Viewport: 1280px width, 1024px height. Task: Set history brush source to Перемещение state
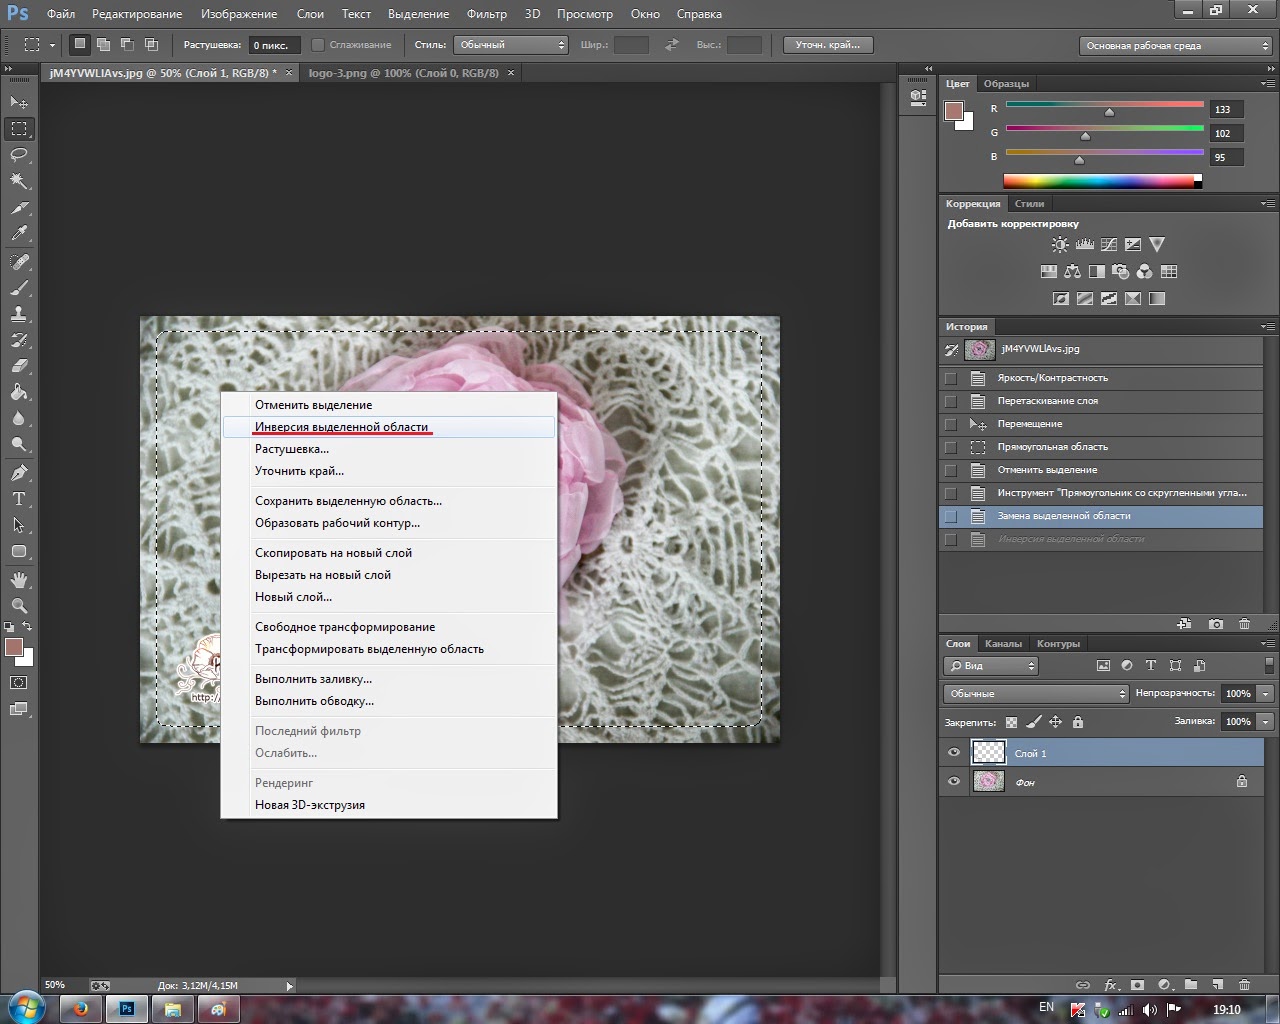click(951, 424)
